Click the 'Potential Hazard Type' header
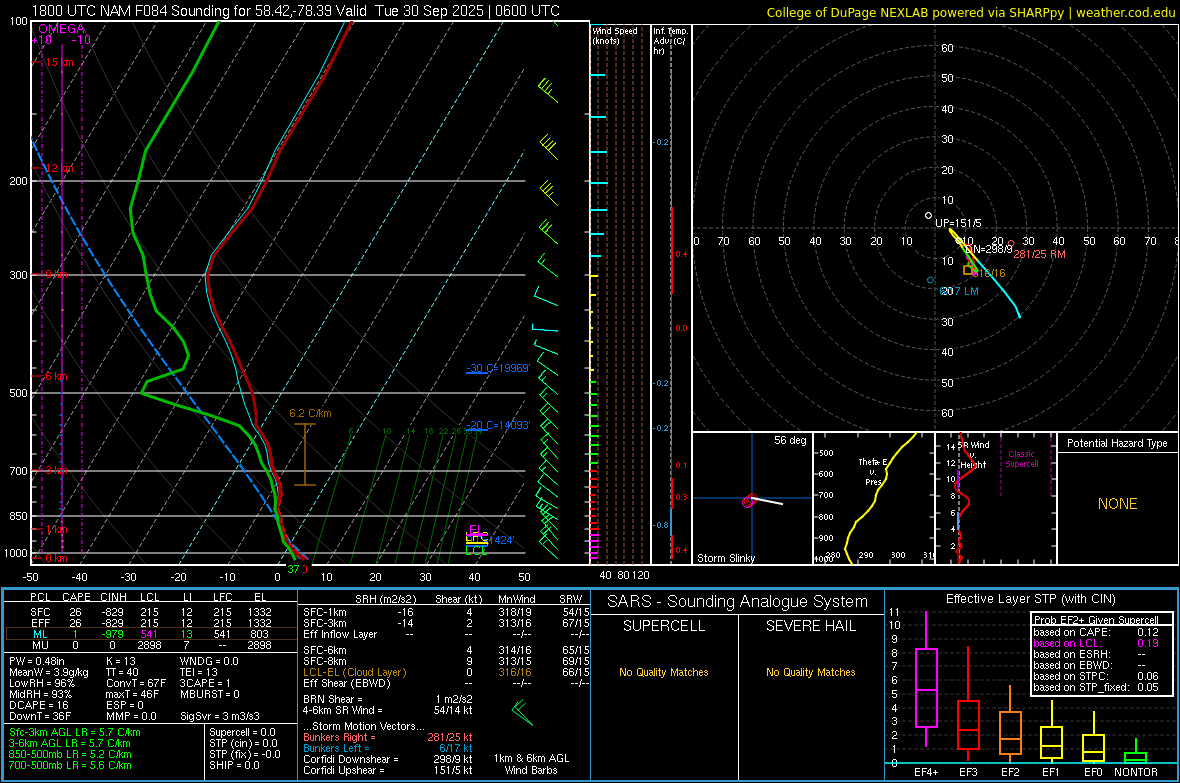This screenshot has height=783, width=1180. (1117, 443)
